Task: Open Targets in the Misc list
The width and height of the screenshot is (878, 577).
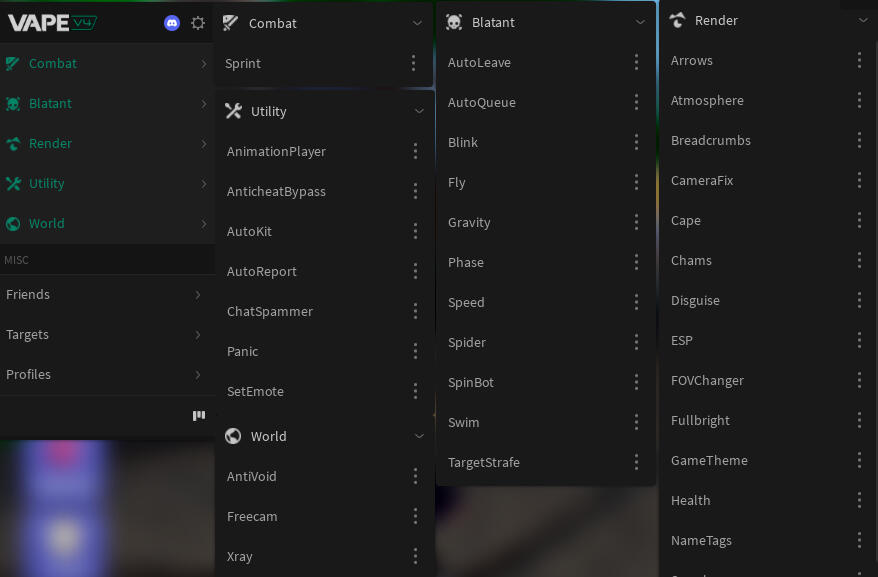Action: coord(106,334)
